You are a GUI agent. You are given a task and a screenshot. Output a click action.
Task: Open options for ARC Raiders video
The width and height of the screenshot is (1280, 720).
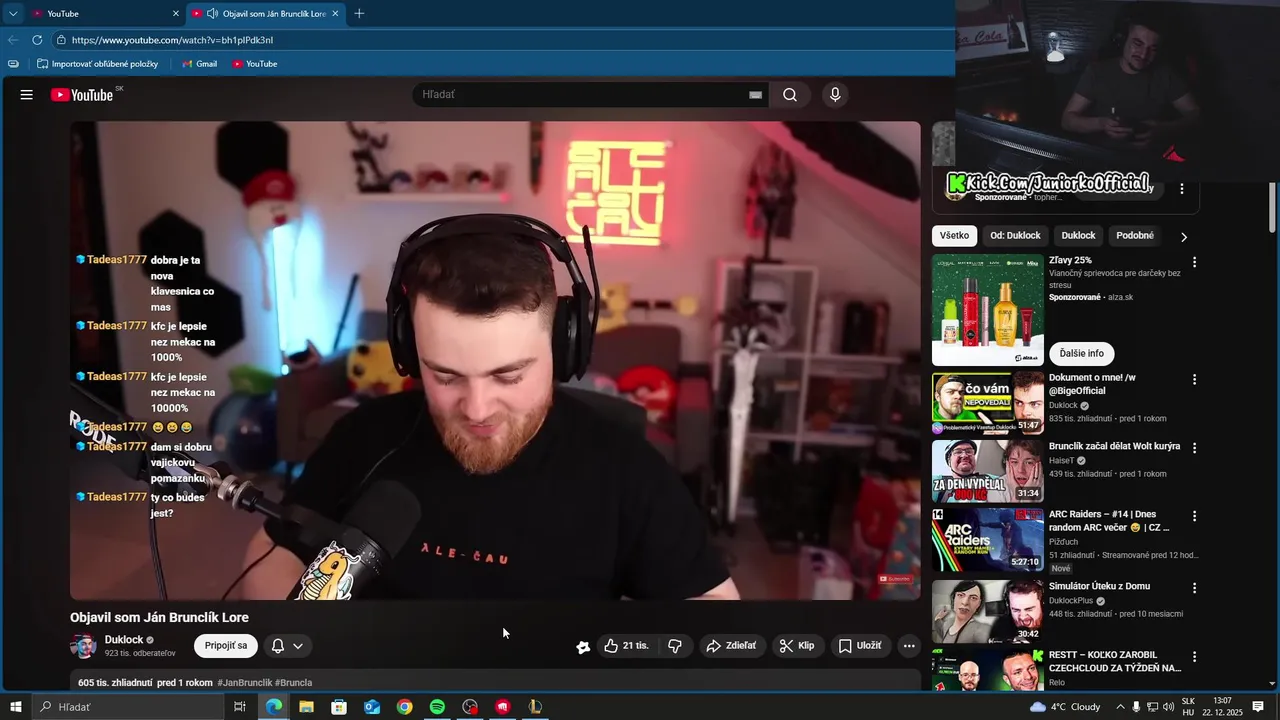pyautogui.click(x=1193, y=516)
